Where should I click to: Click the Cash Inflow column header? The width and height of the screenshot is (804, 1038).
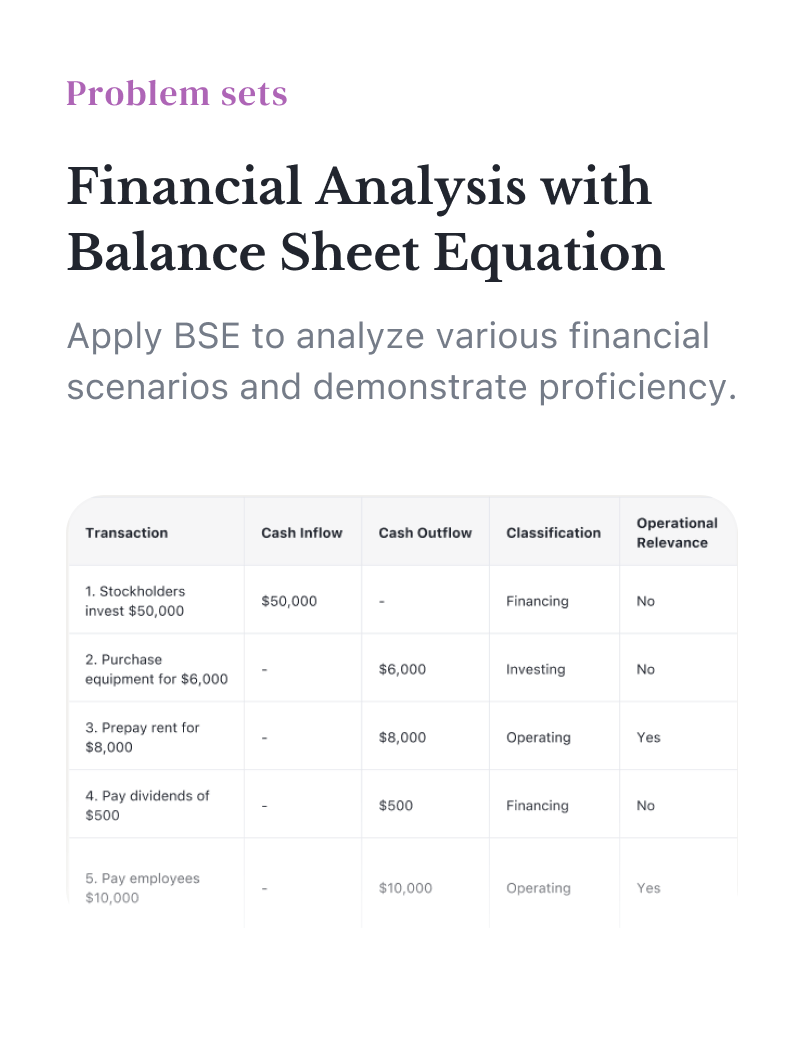tap(302, 533)
